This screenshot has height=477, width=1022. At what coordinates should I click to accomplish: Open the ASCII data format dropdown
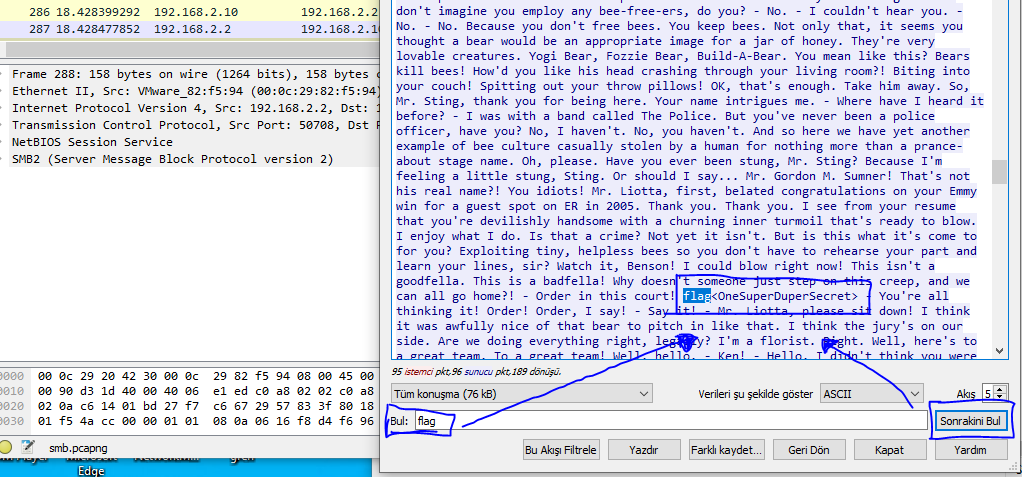(x=871, y=394)
